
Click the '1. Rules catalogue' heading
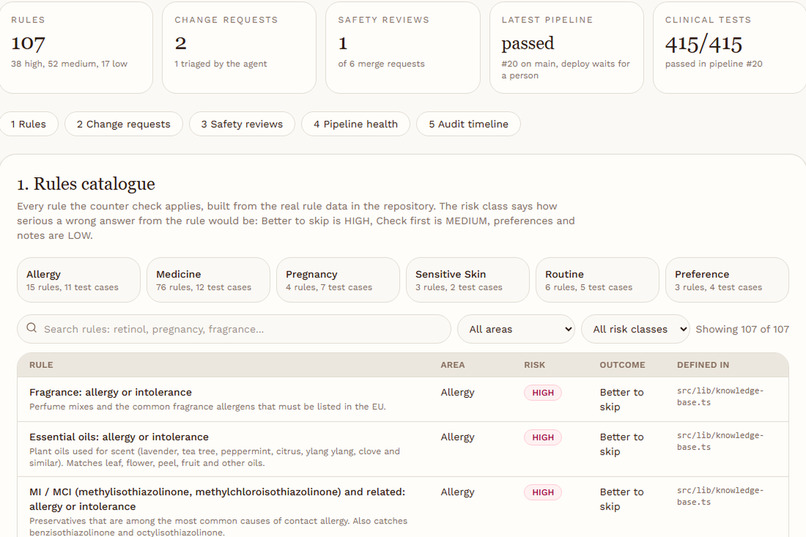[86, 184]
